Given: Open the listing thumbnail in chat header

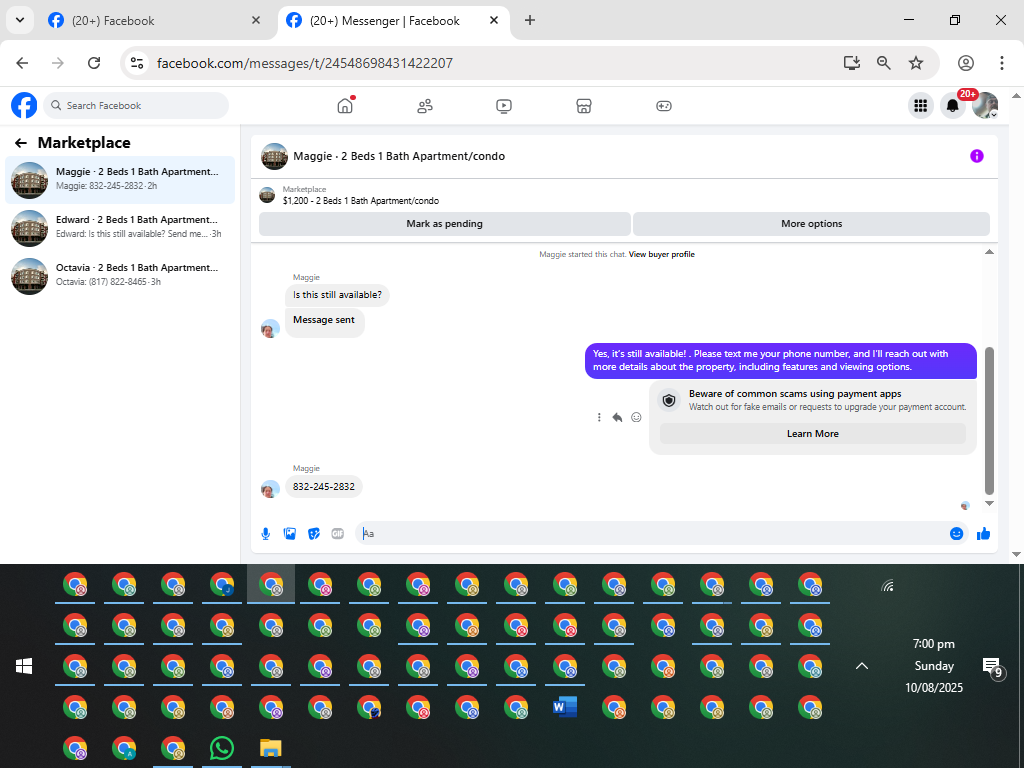Looking at the screenshot, I should [x=274, y=156].
